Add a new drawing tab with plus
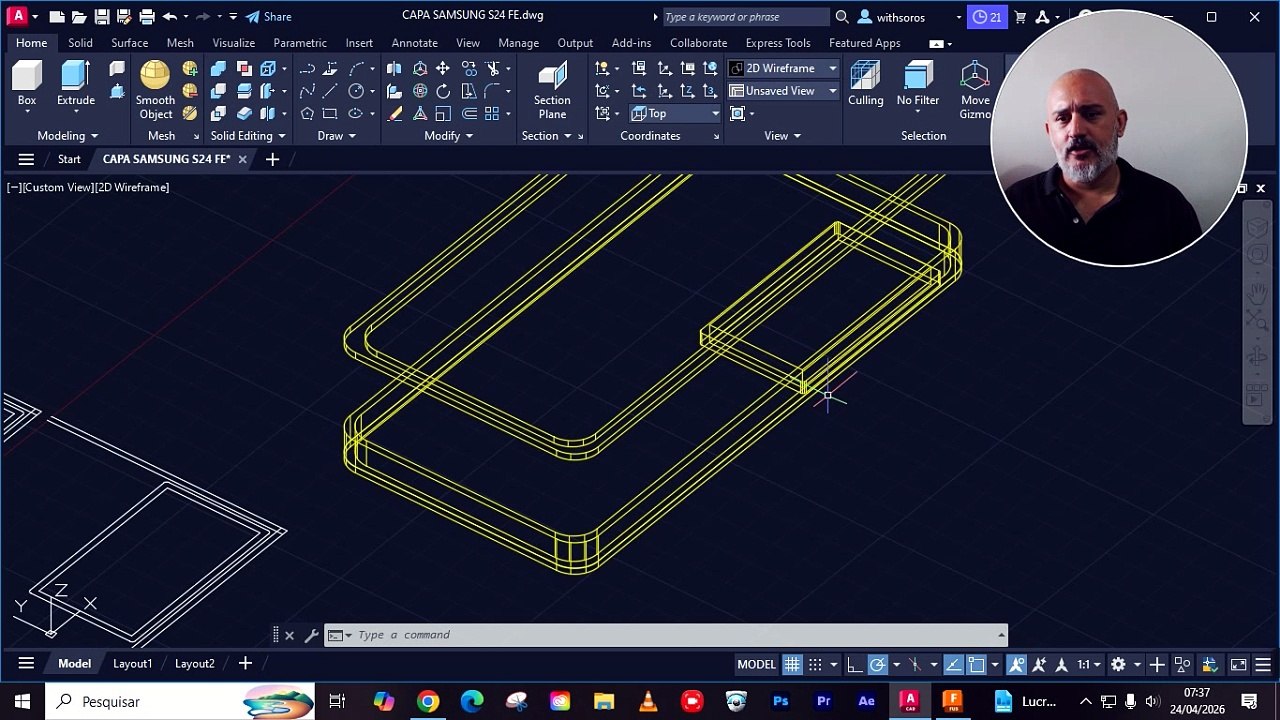This screenshot has height=720, width=1280. 272,159
